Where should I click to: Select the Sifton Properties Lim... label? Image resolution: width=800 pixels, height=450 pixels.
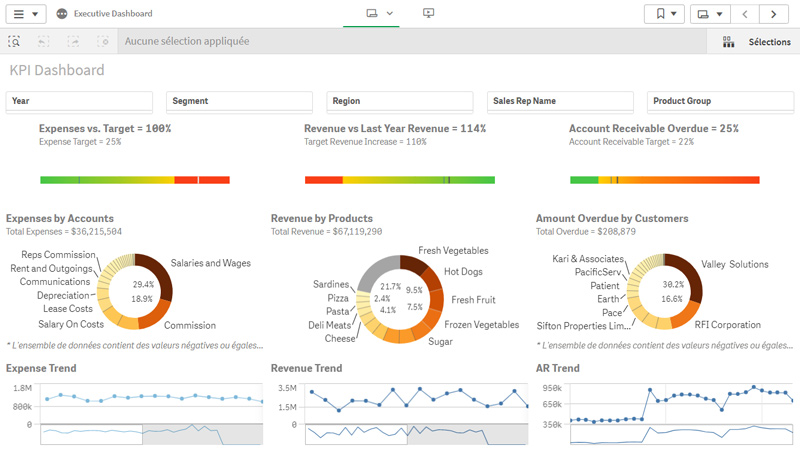pos(584,326)
